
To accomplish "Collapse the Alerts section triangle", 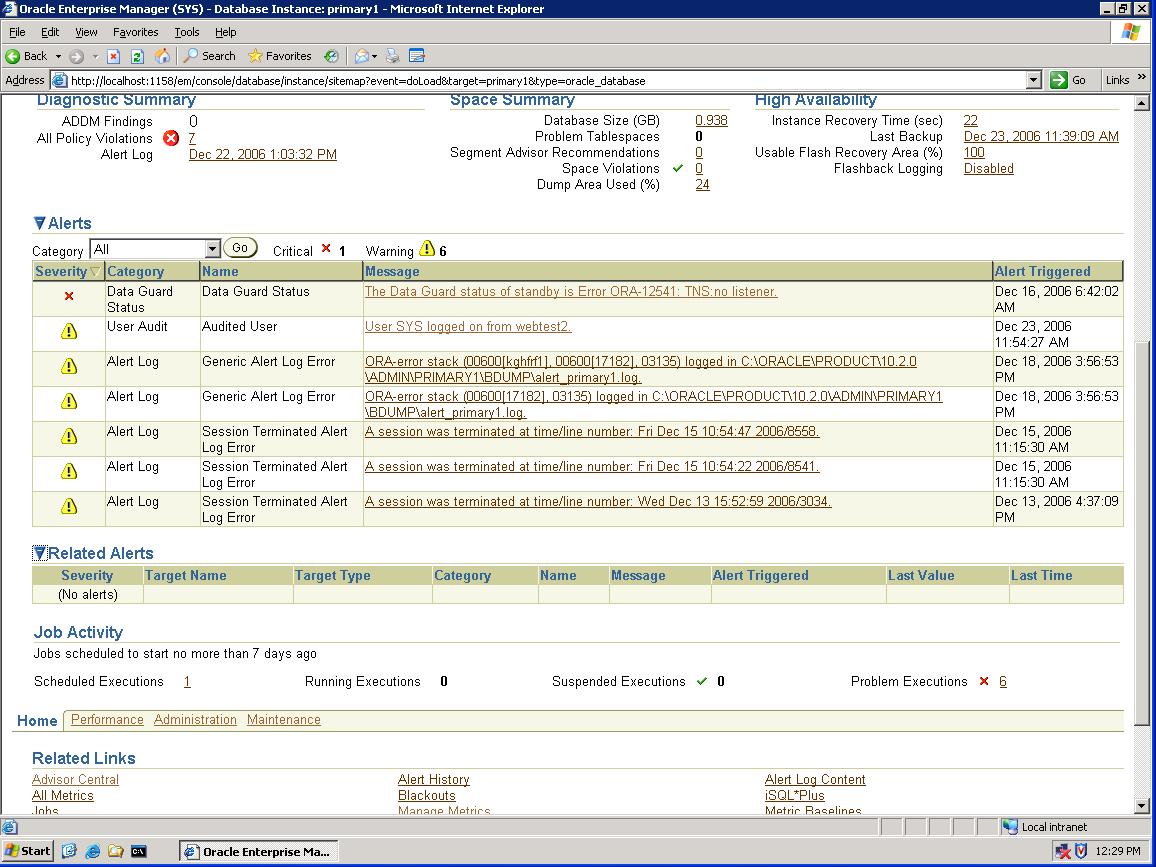I will [x=40, y=223].
